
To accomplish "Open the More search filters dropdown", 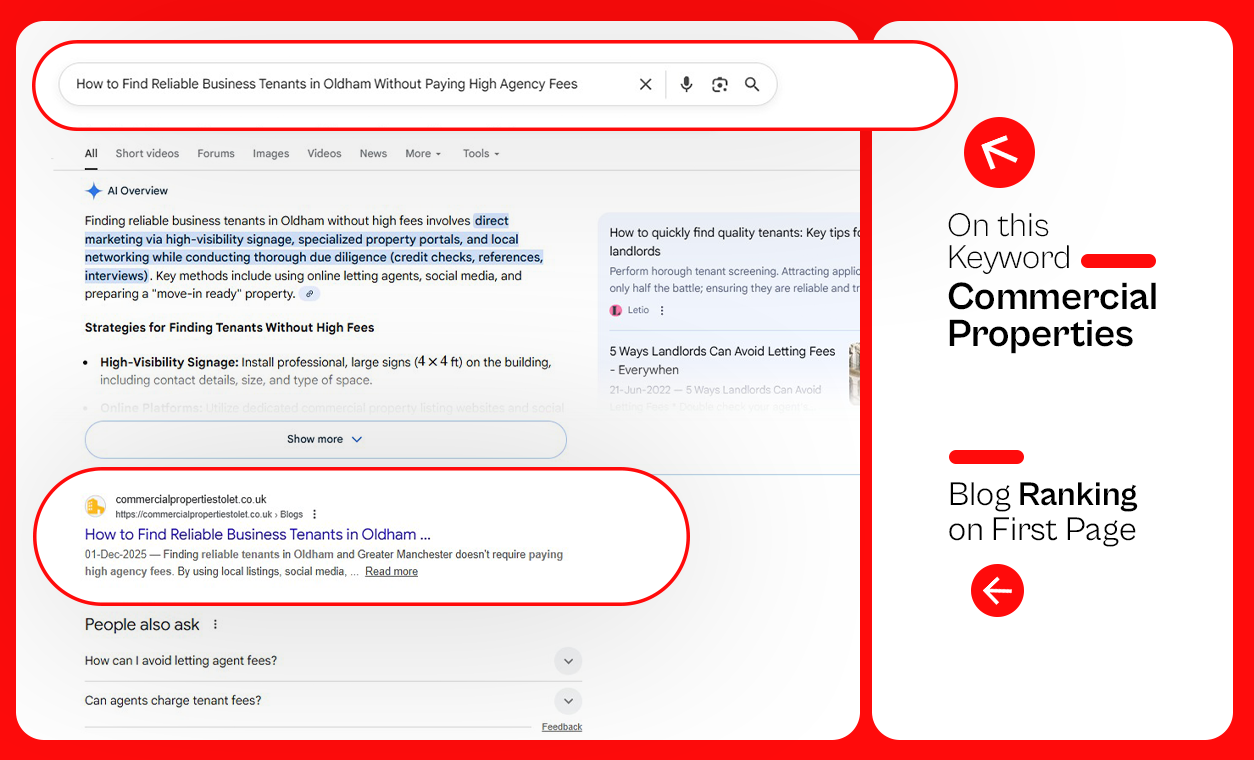I will tap(423, 154).
